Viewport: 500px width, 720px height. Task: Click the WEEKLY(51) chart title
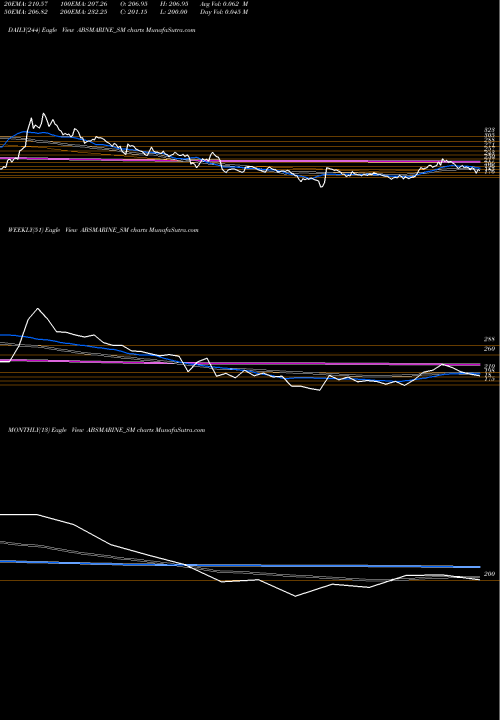point(103,230)
